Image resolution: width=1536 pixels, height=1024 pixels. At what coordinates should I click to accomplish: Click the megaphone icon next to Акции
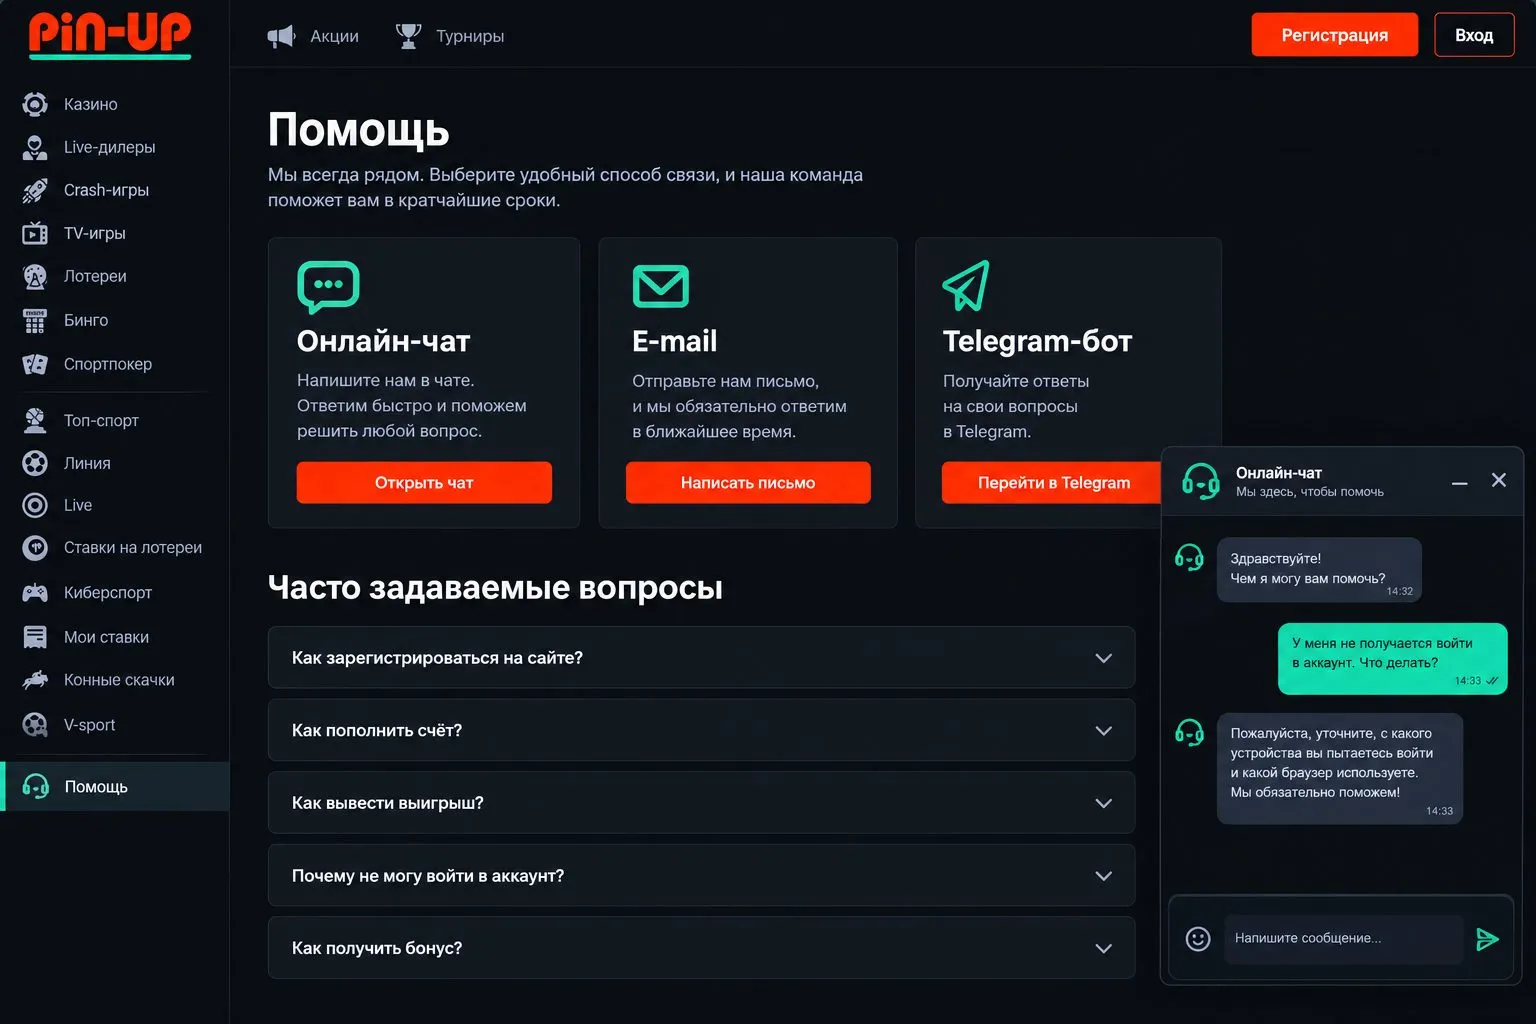(x=281, y=36)
